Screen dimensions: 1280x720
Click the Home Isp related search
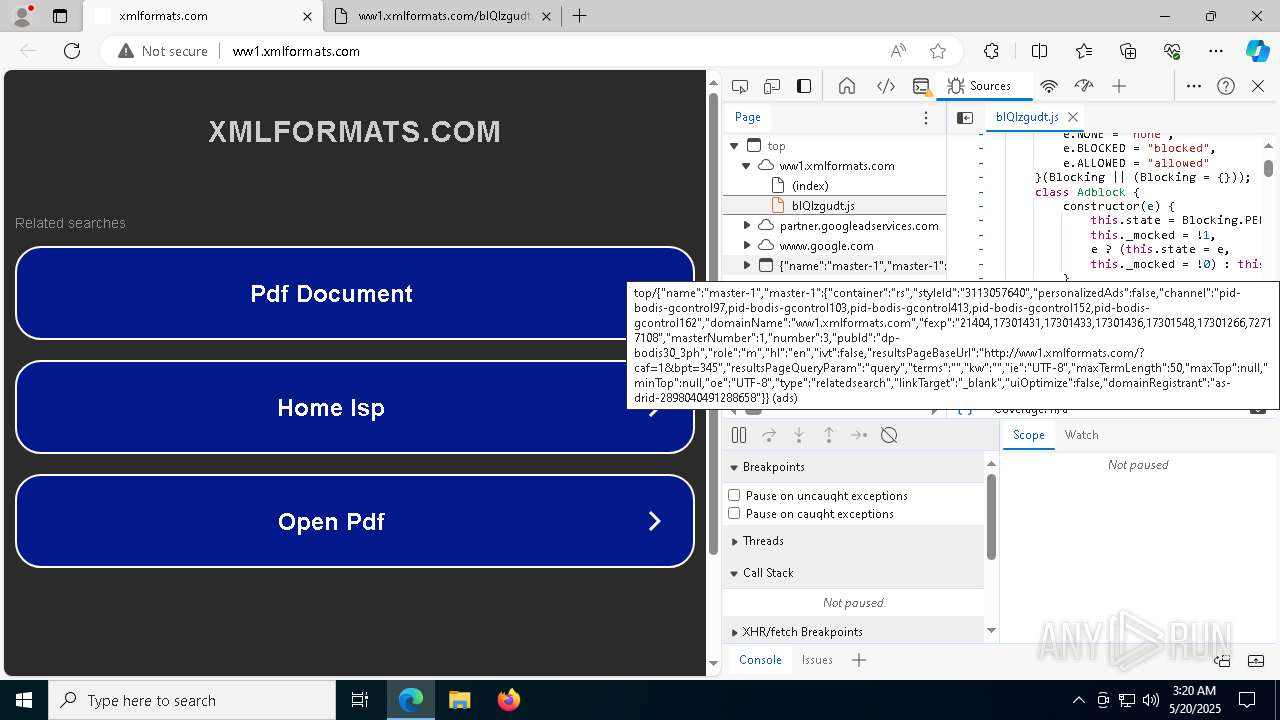point(355,407)
